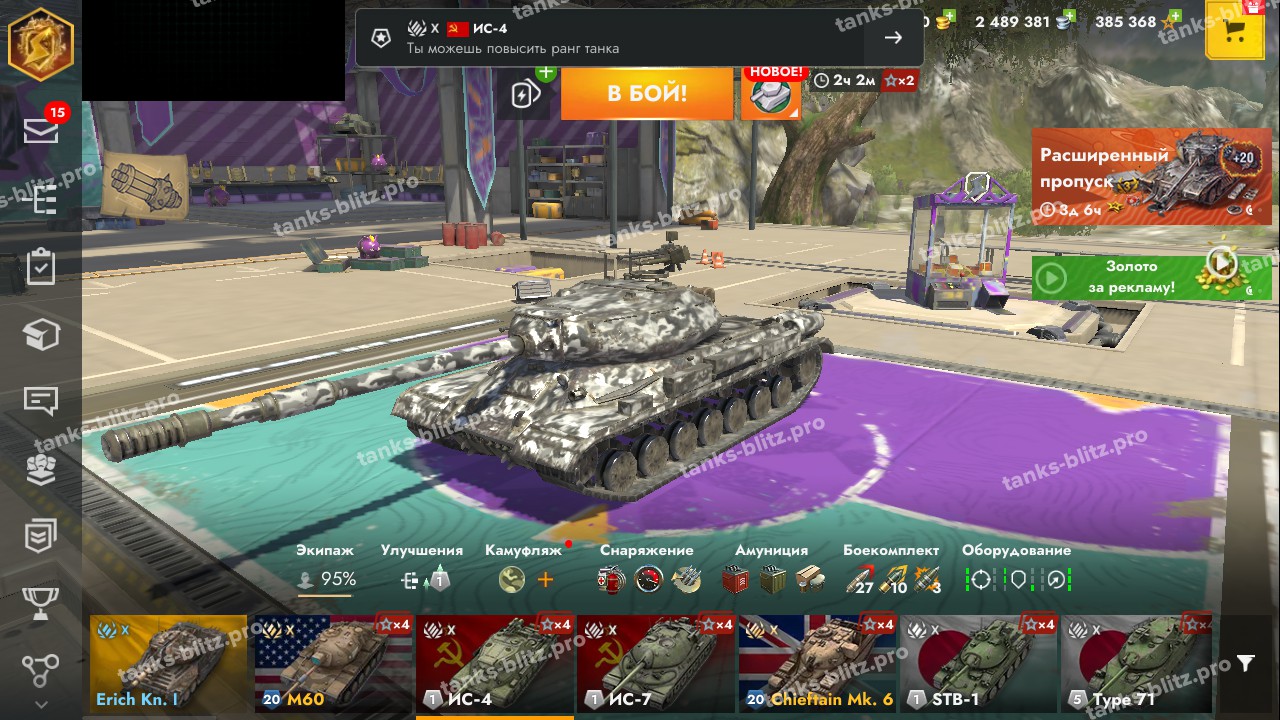The image size is (1280, 720).
Task: Click the В БОЙ! battle button
Action: 647,94
